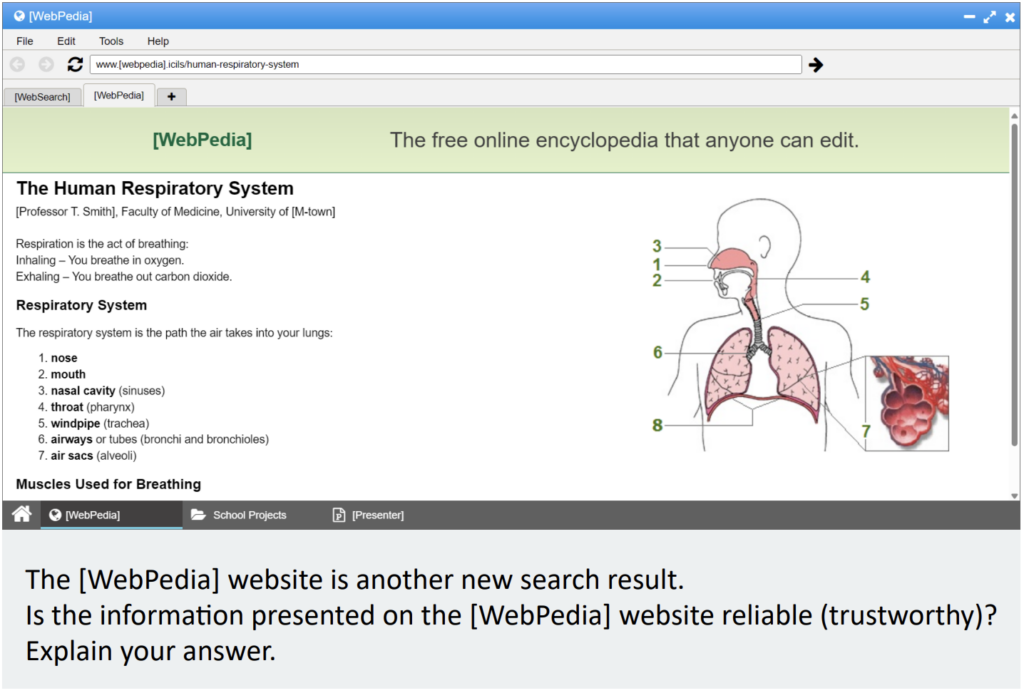Expand the Tools menu
The height and width of the screenshot is (693, 1024).
111,41
